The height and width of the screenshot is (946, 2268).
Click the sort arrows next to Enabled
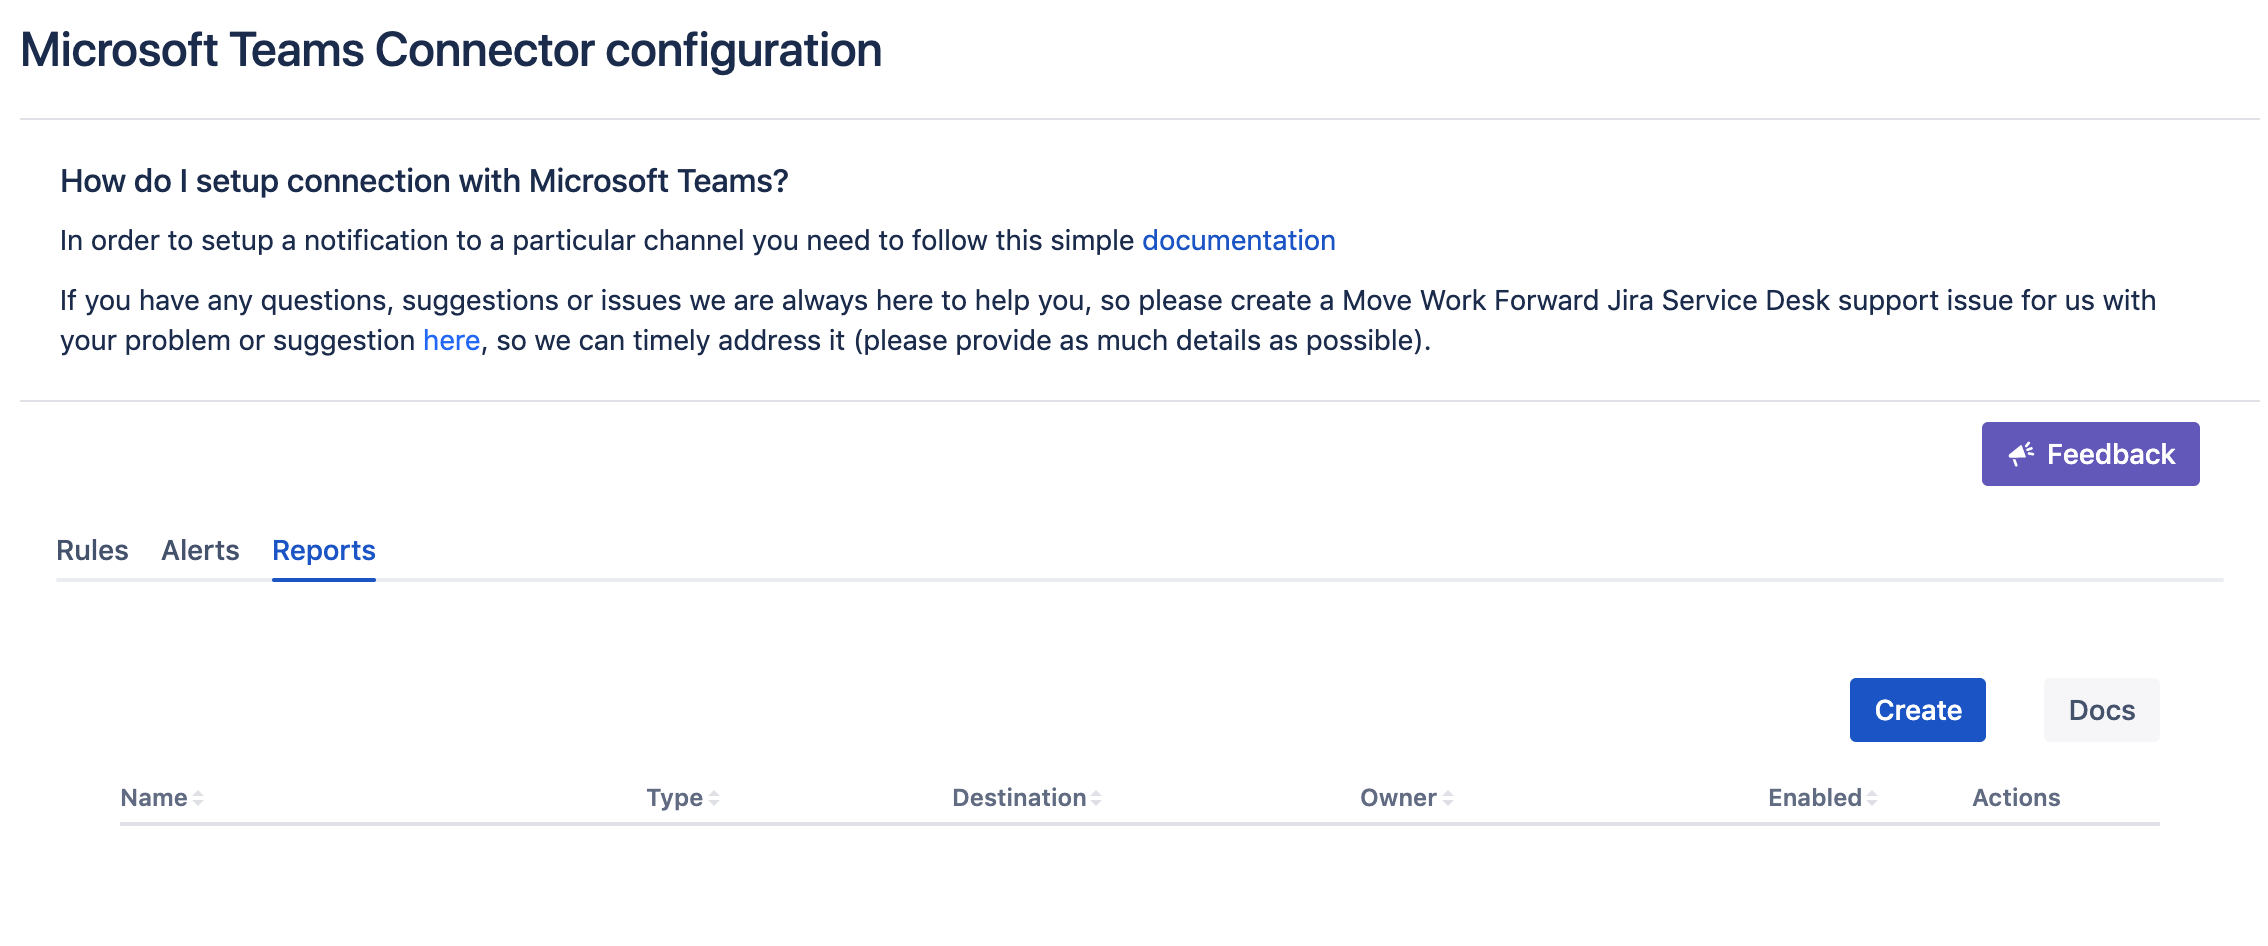[1872, 798]
